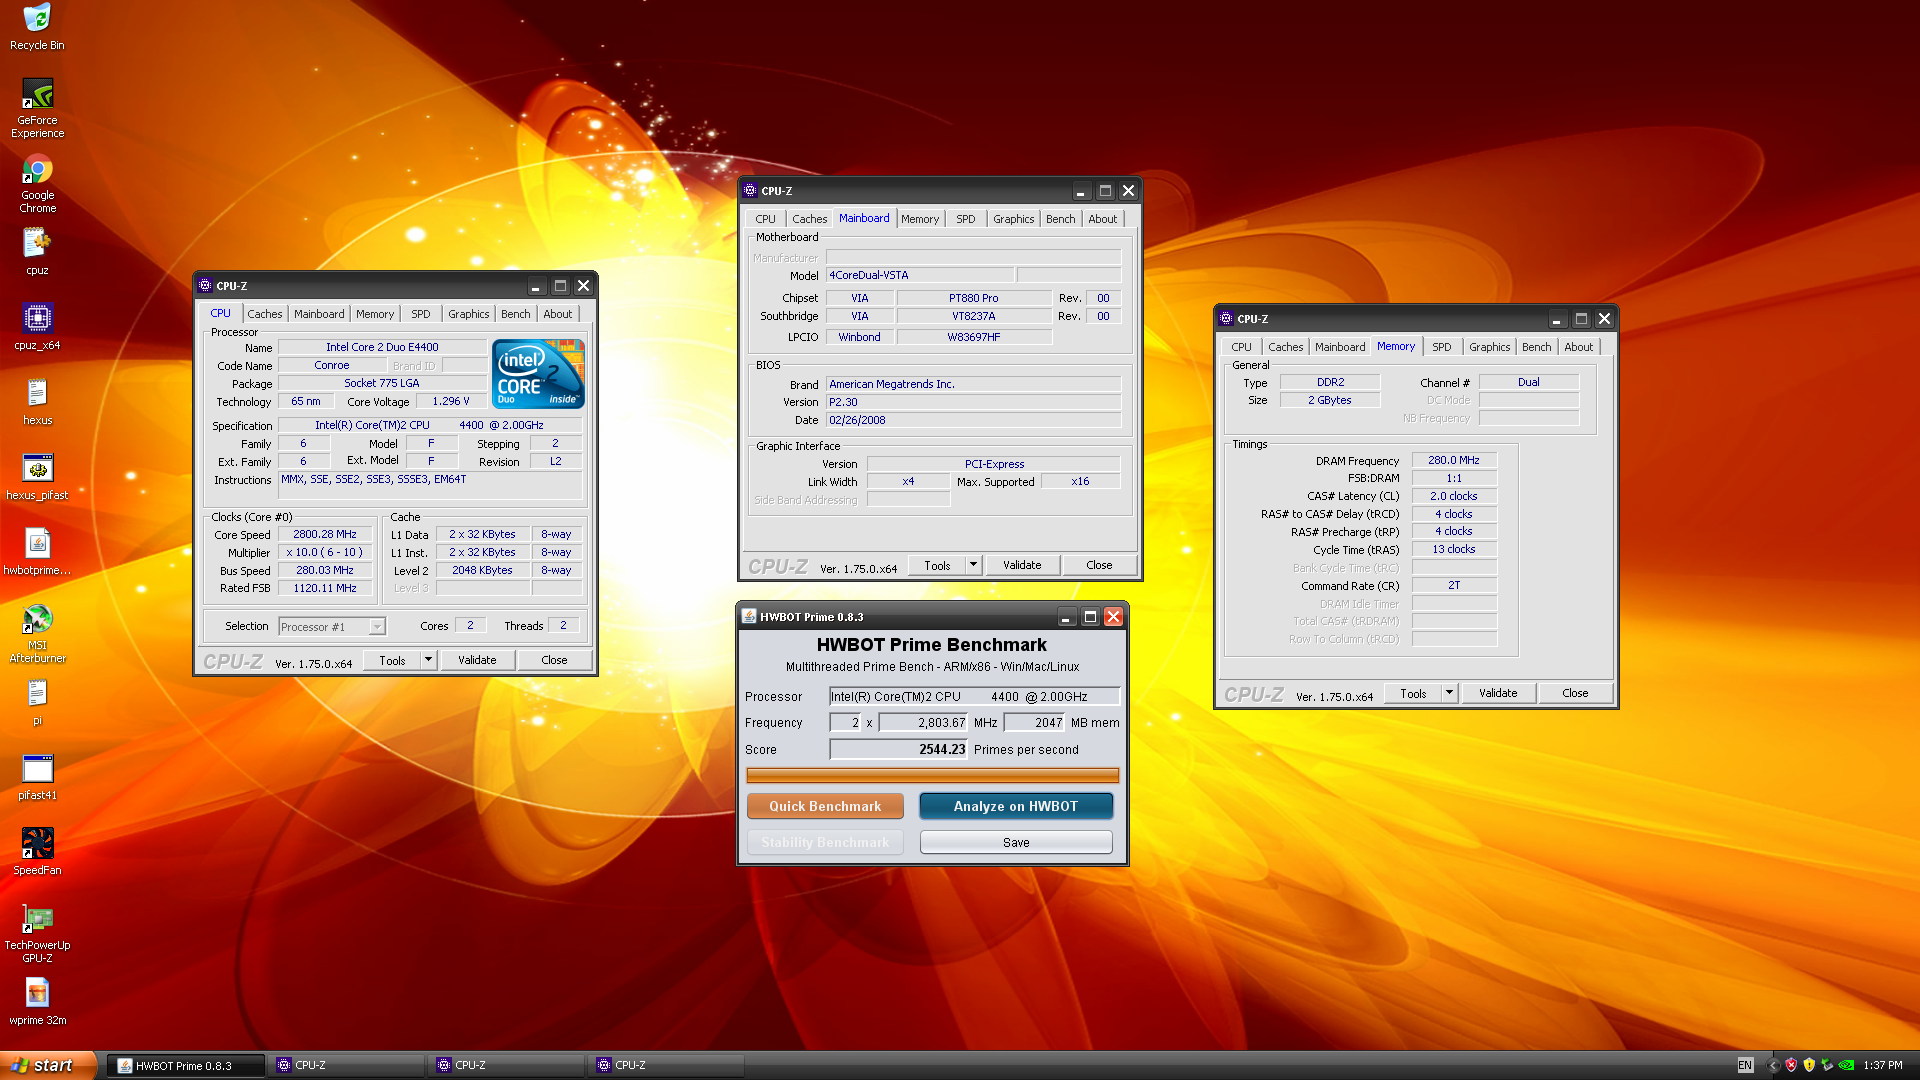Open the pi text file icon
Screen dimensions: 1920x1080
tap(37, 701)
